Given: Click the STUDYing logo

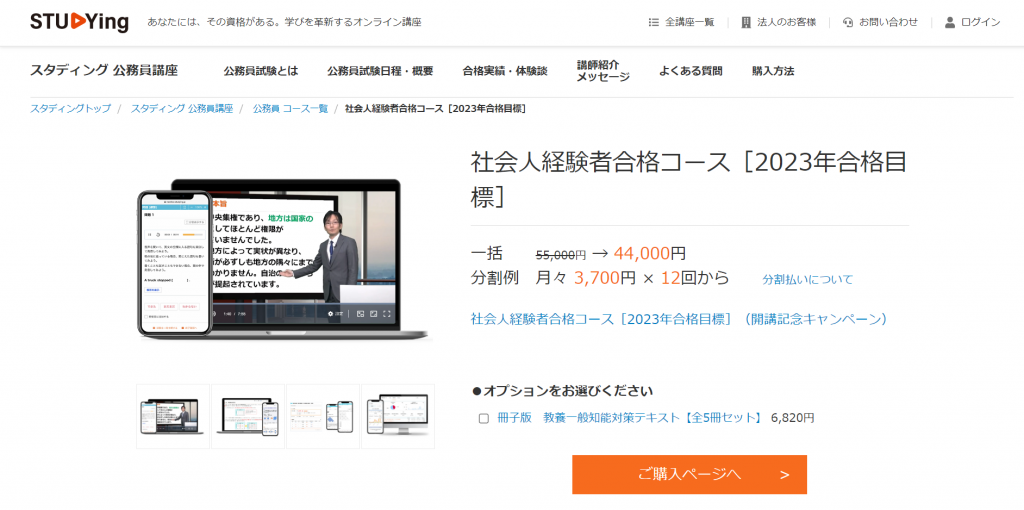Looking at the screenshot, I should pyautogui.click(x=79, y=22).
